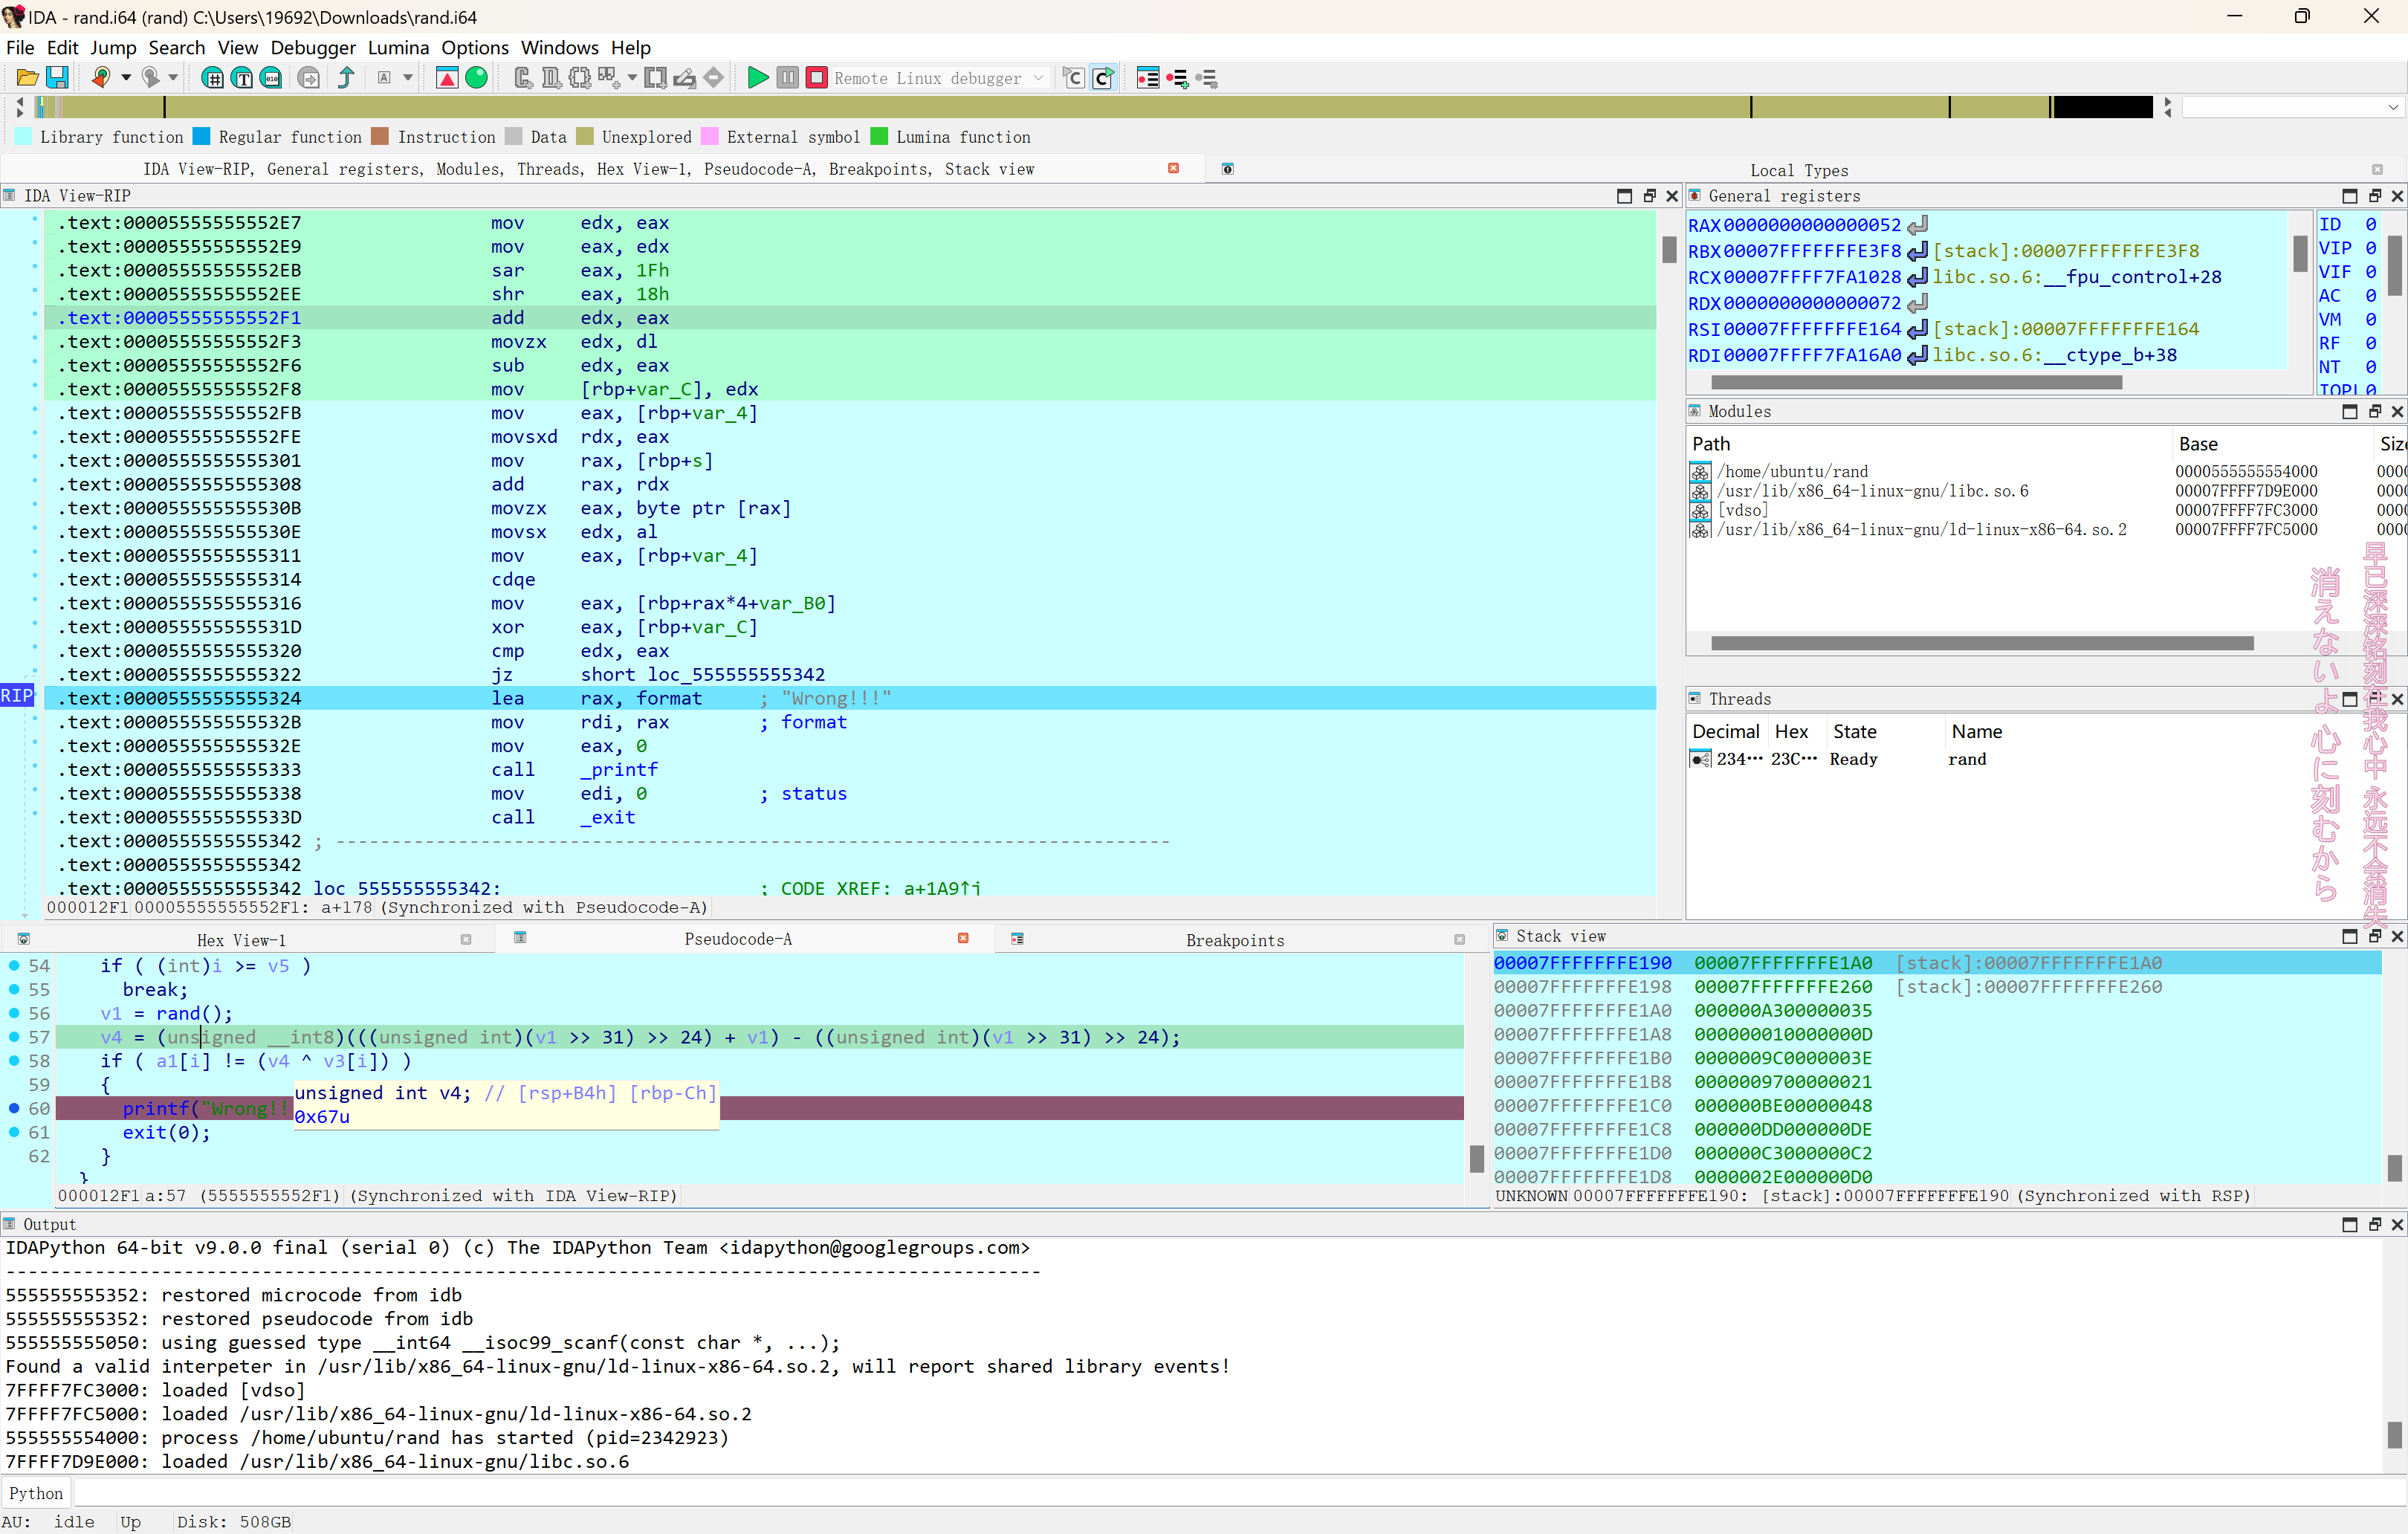Toggle breakpoint dot on pseudocode line 60
This screenshot has width=2408, height=1534.
point(14,1108)
